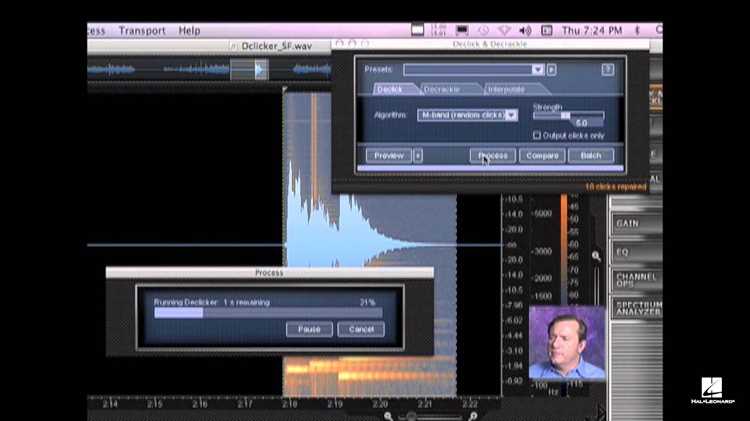
Task: Click the highlighted region in waveform overview
Action: point(249,70)
